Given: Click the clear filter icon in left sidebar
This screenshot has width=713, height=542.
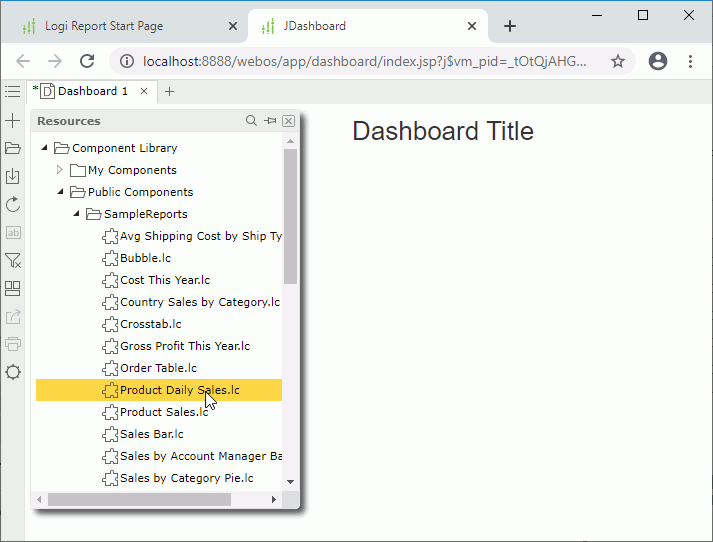Looking at the screenshot, I should [13, 261].
